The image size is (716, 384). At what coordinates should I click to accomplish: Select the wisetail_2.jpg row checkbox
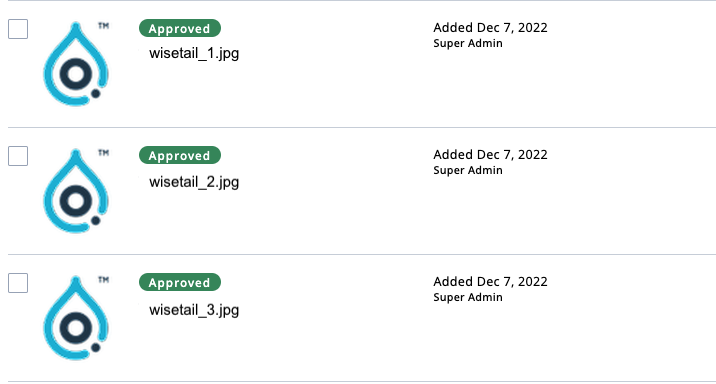[18, 156]
